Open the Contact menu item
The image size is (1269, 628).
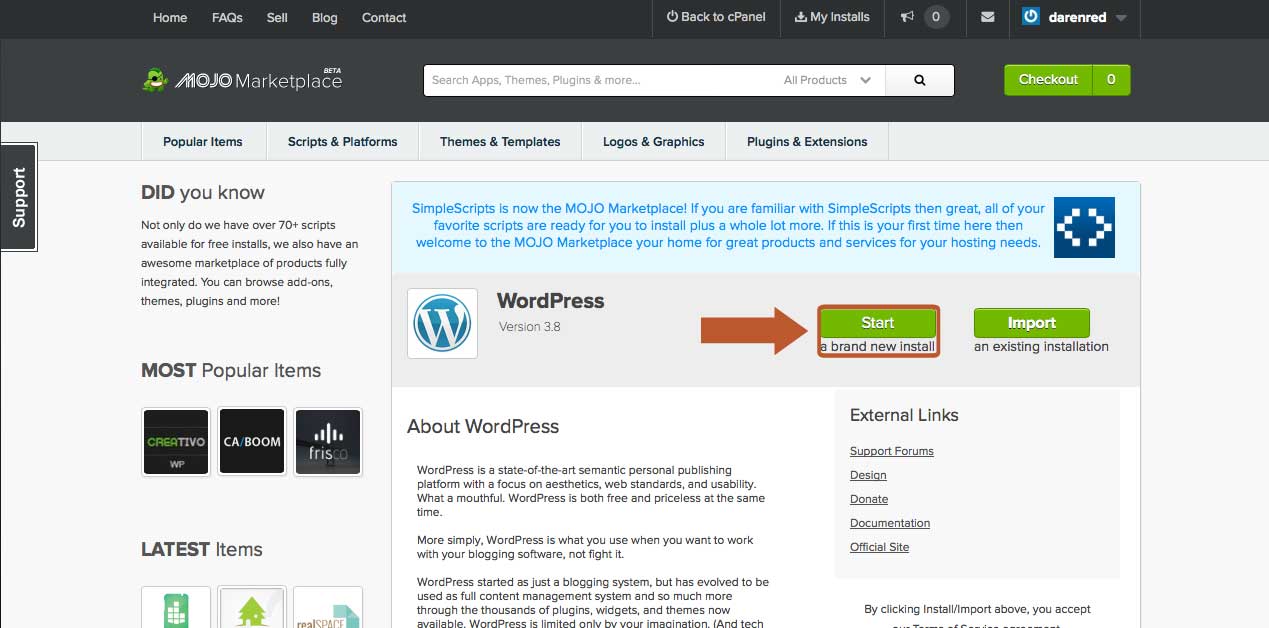coord(384,18)
